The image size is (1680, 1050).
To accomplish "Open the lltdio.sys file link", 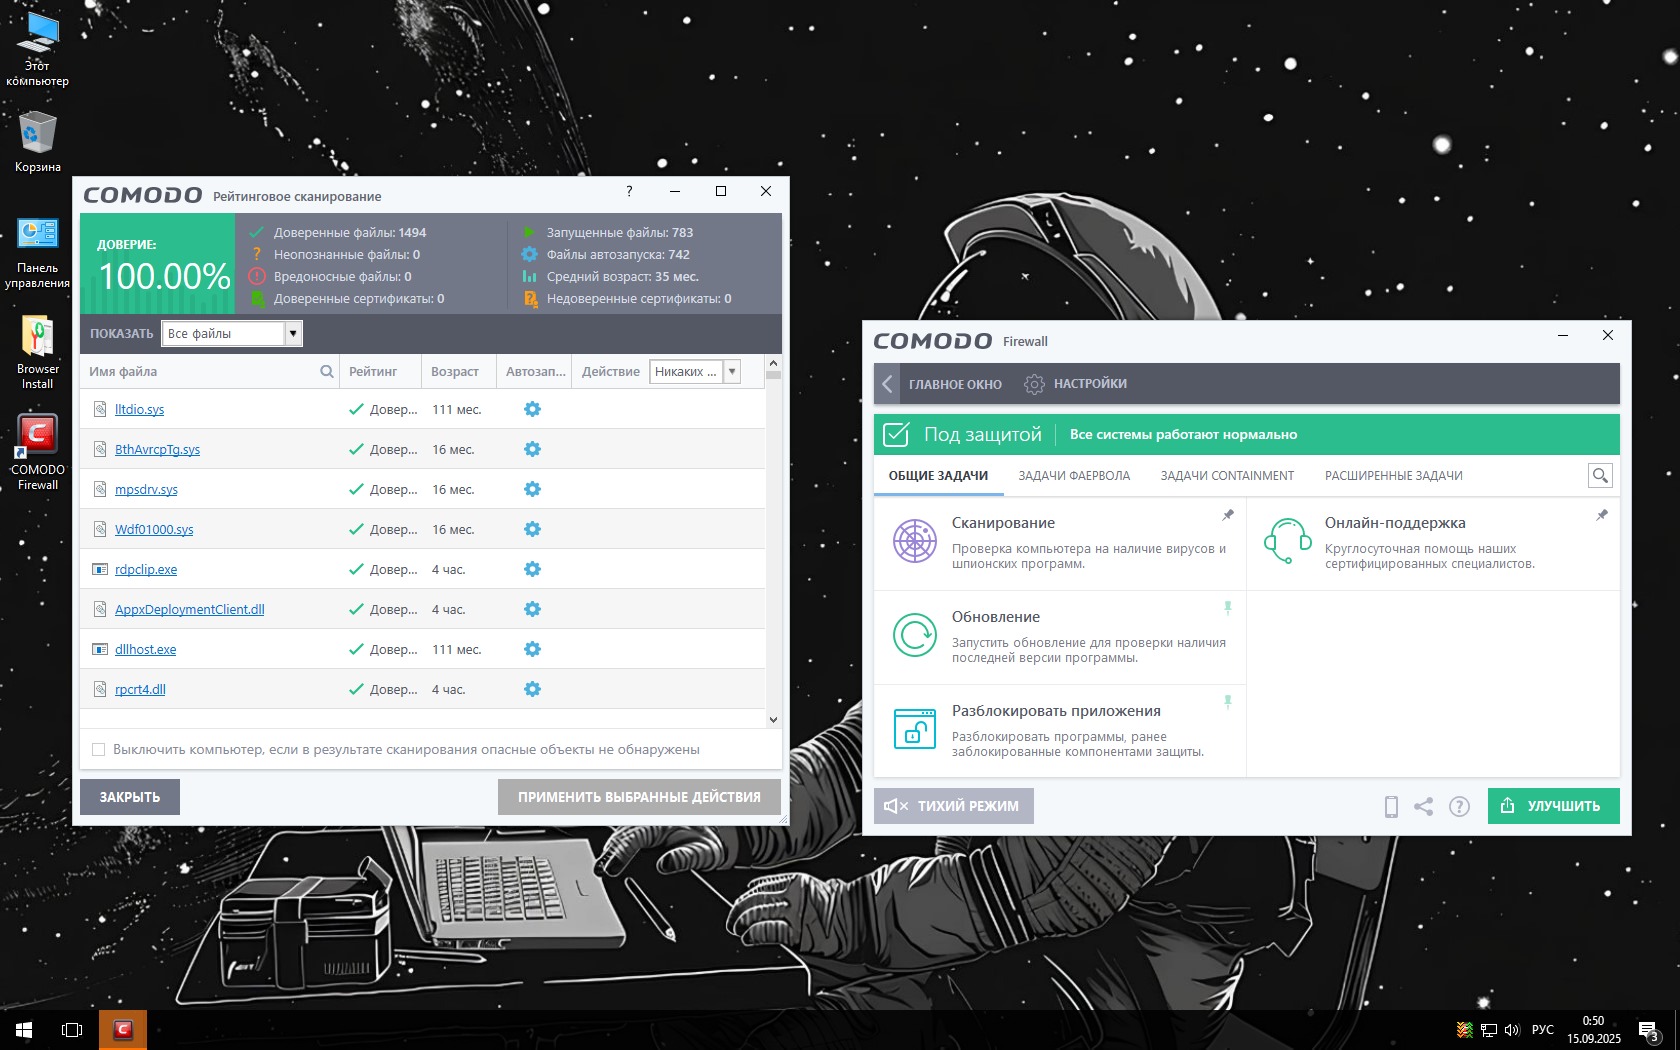I will pos(139,409).
